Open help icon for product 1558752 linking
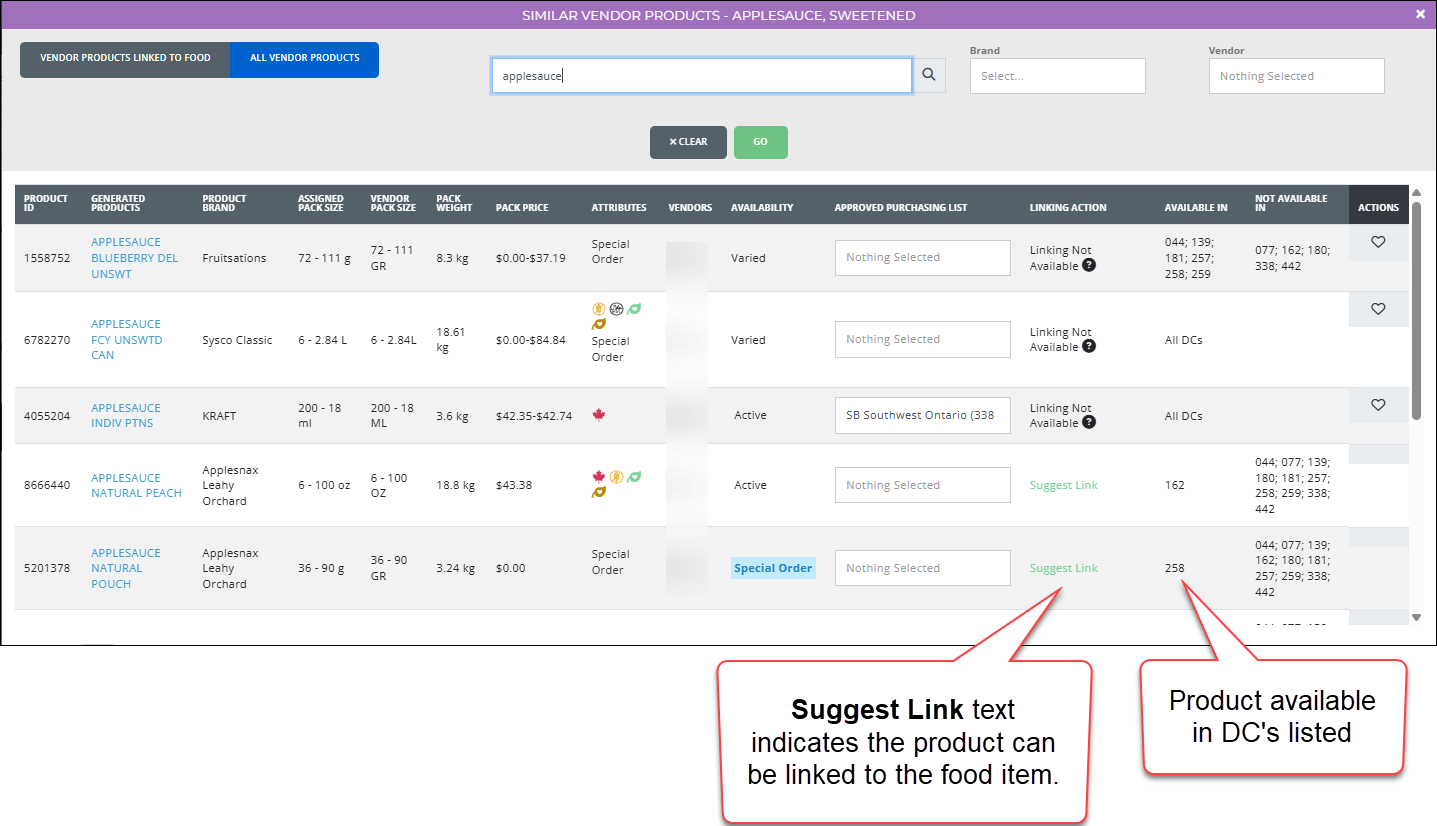The image size is (1437, 826). [1089, 266]
